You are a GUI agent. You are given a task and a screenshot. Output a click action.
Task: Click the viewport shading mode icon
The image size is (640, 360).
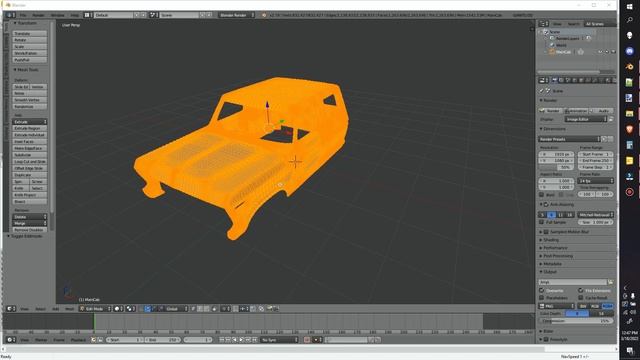(118, 309)
